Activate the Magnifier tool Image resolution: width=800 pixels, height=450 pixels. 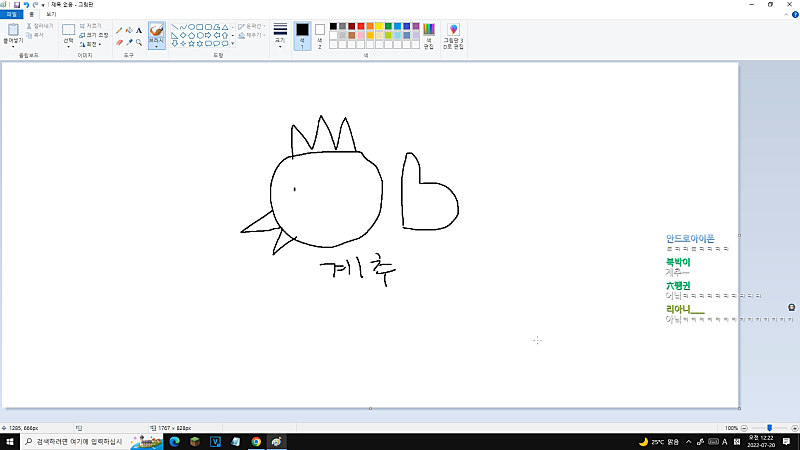[139, 42]
